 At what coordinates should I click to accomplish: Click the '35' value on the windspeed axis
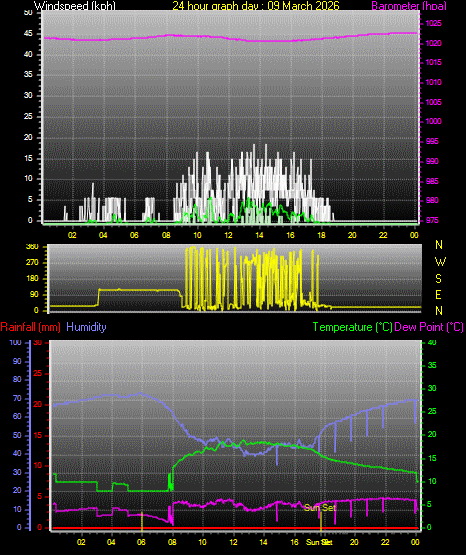[x=28, y=75]
